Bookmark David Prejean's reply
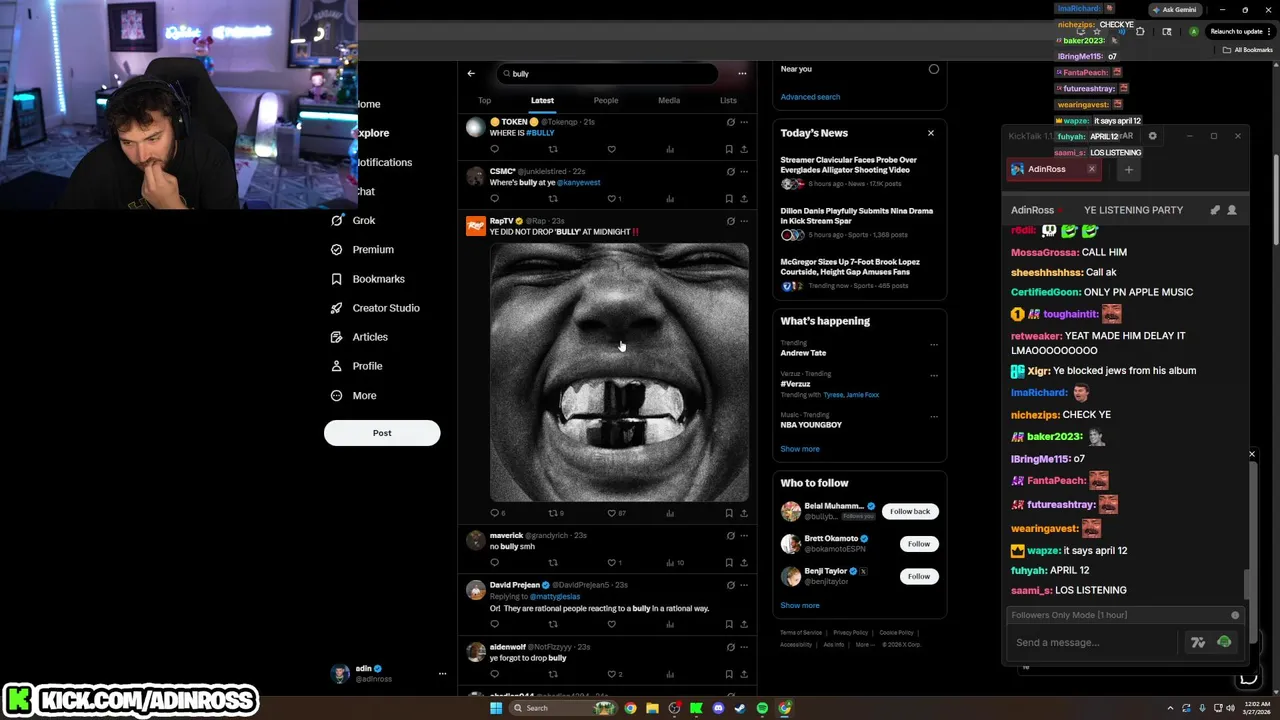The height and width of the screenshot is (720, 1280). click(729, 624)
